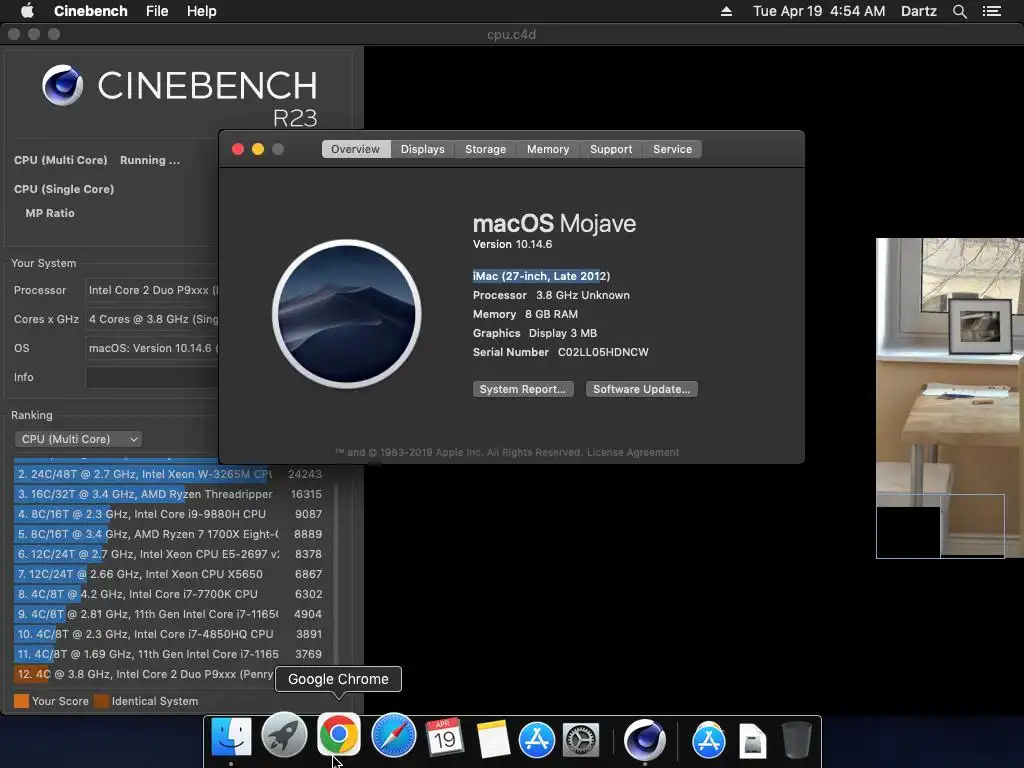Click the System Report button

pos(523,389)
